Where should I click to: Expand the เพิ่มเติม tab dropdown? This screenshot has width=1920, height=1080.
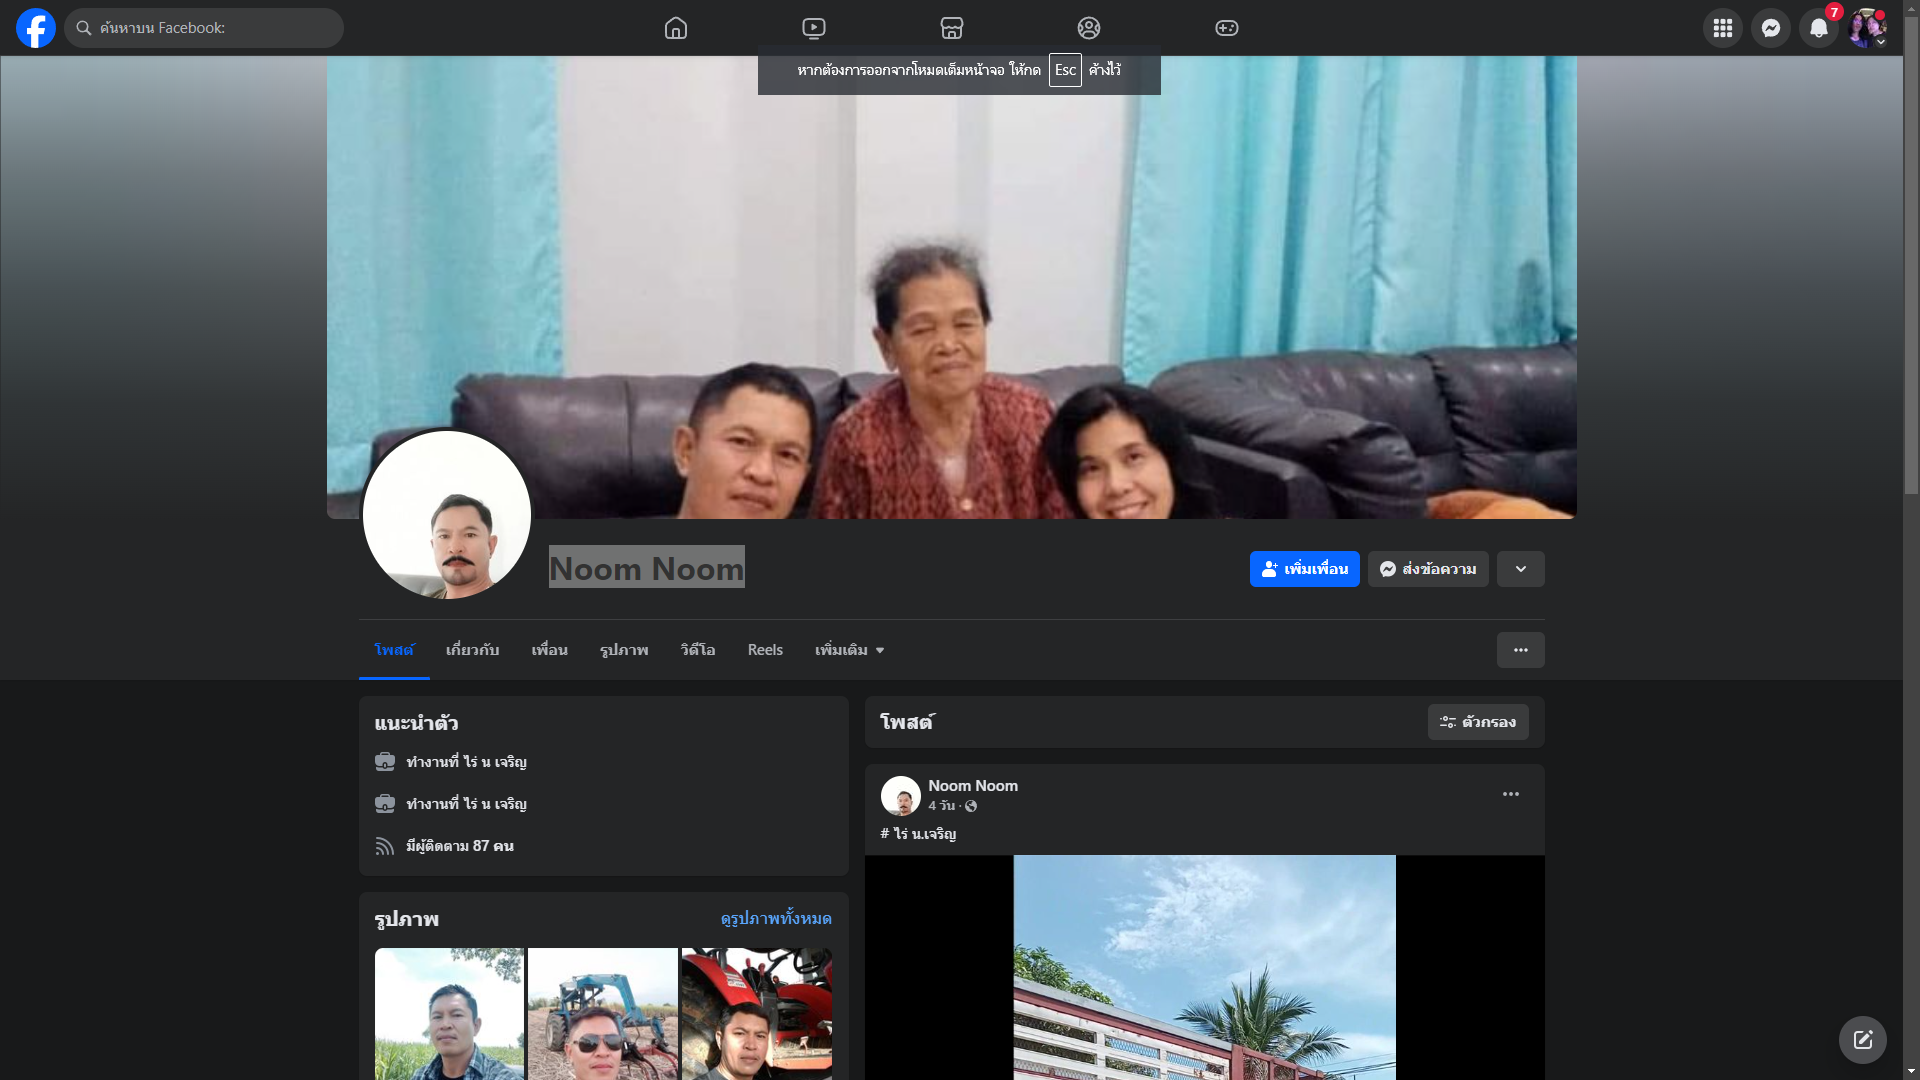pyautogui.click(x=849, y=650)
